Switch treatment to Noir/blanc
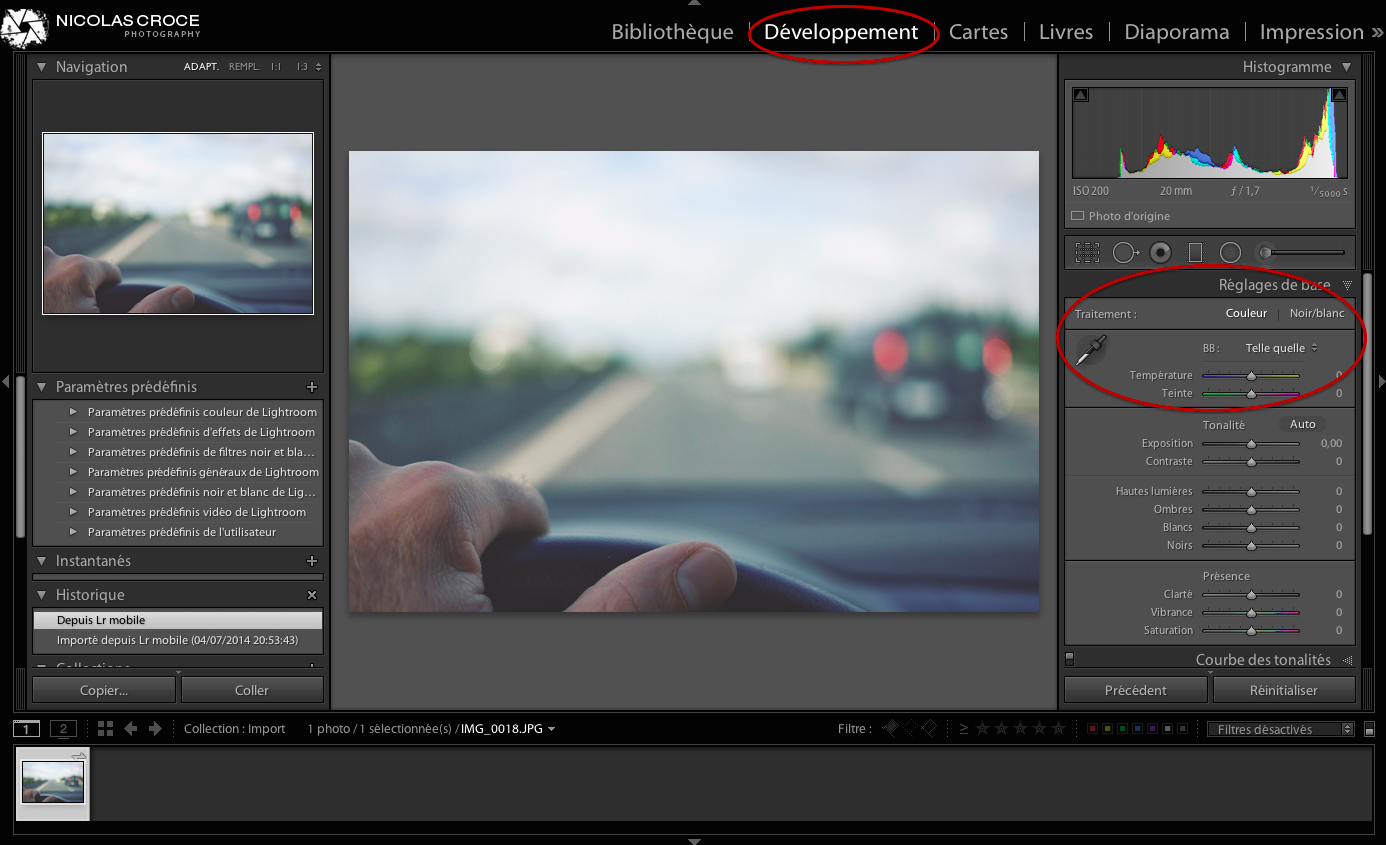 pyautogui.click(x=1316, y=313)
